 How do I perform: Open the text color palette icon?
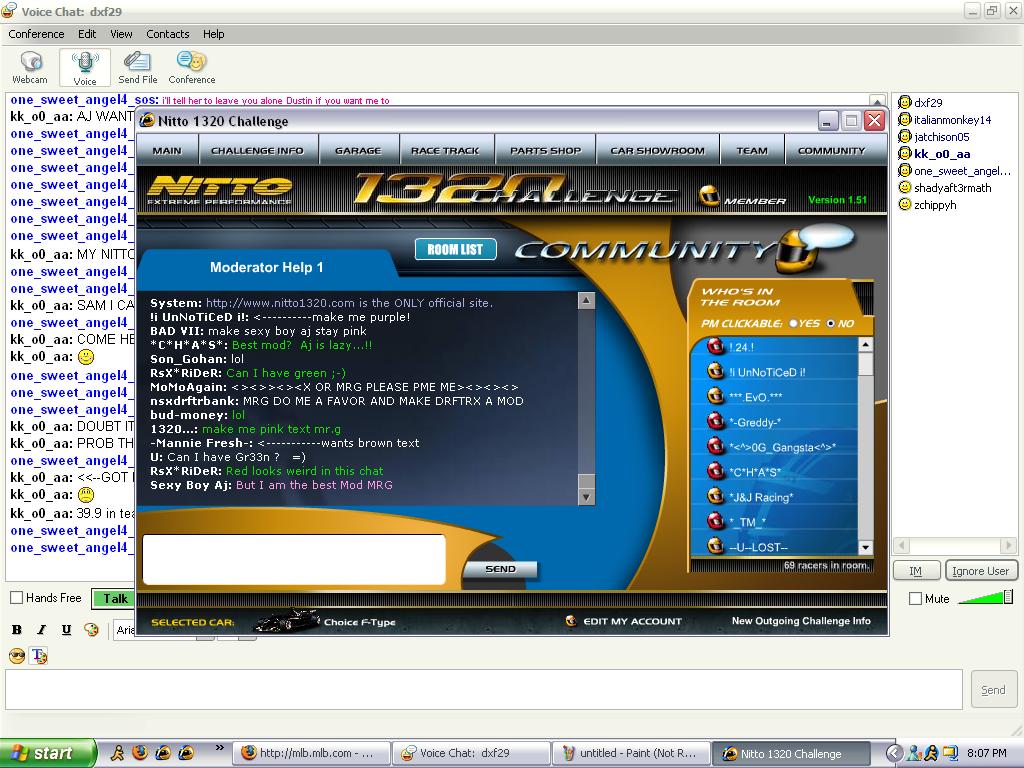tap(91, 630)
